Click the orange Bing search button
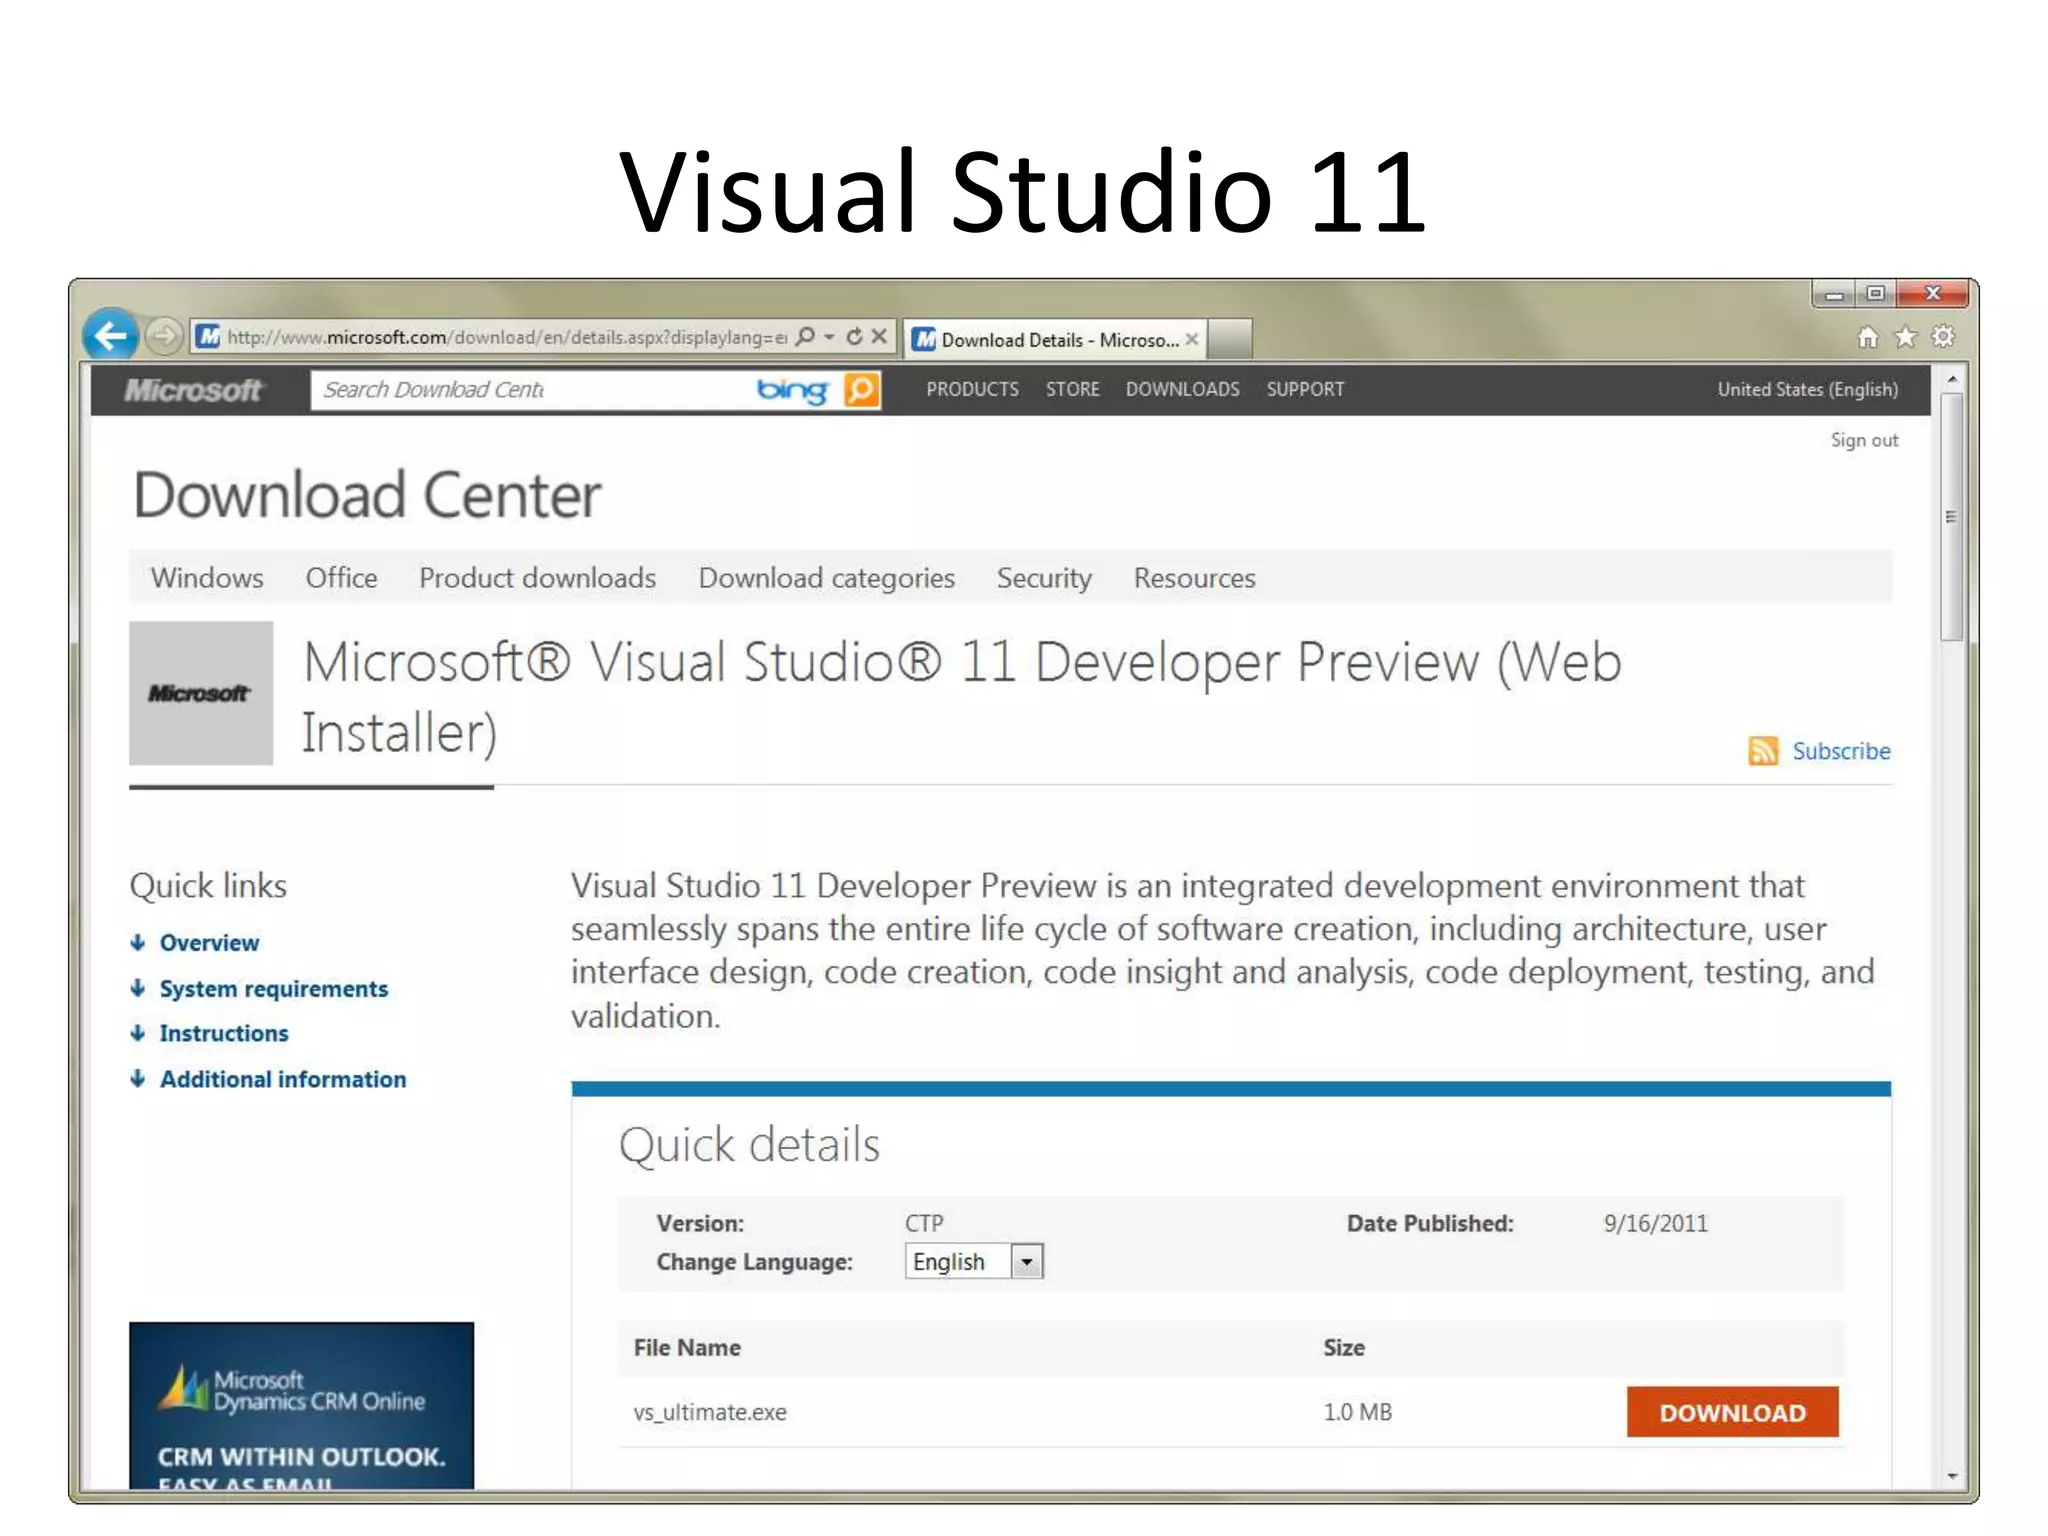The height and width of the screenshot is (1536, 2048). (x=862, y=390)
